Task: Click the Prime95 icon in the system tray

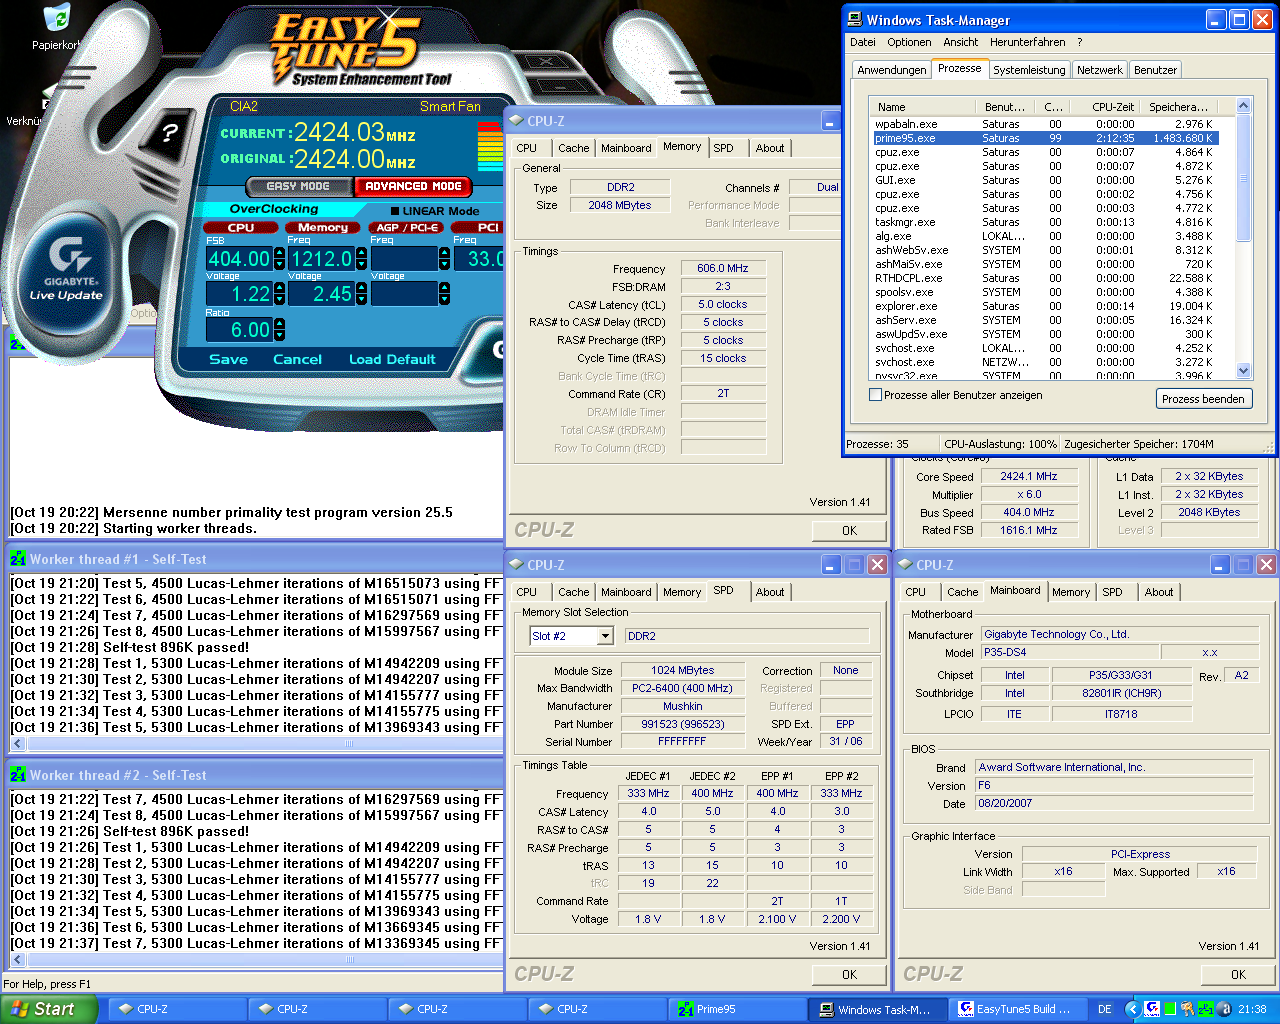Action: pos(1204,1009)
